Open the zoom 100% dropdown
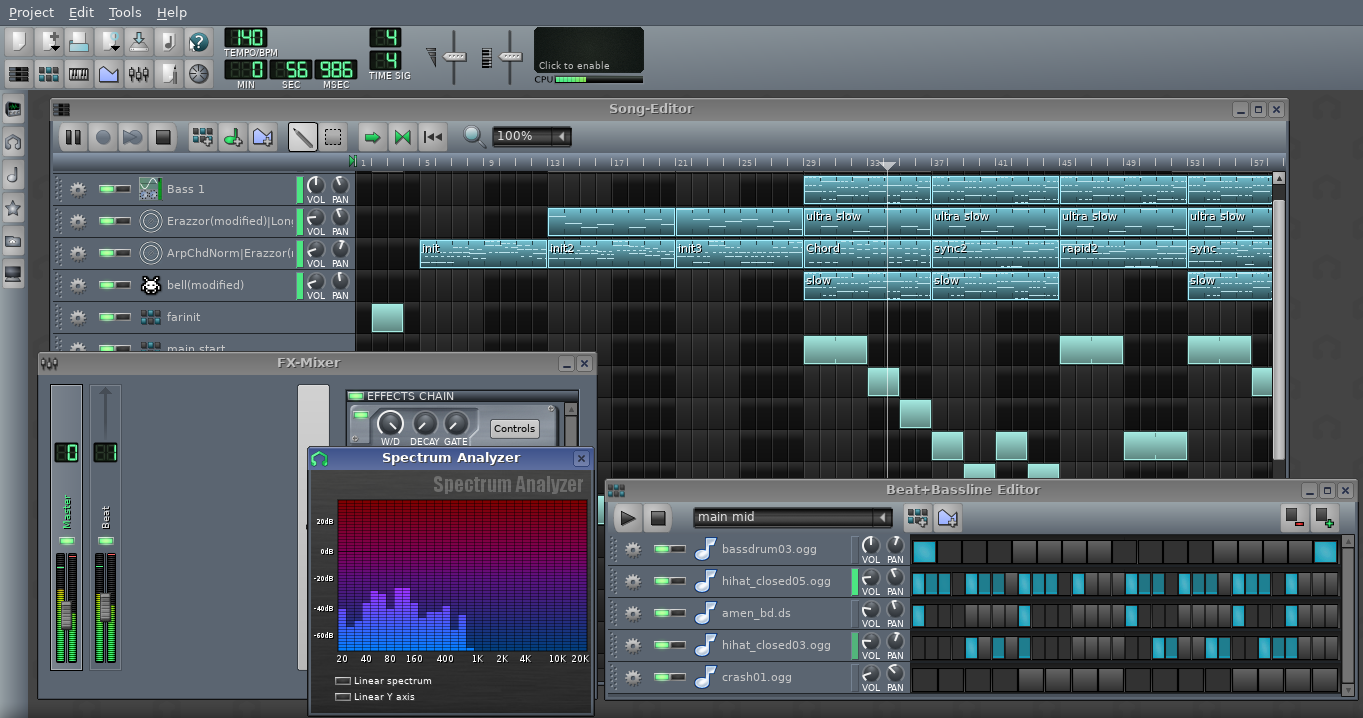Image resolution: width=1363 pixels, height=718 pixels. [x=531, y=136]
